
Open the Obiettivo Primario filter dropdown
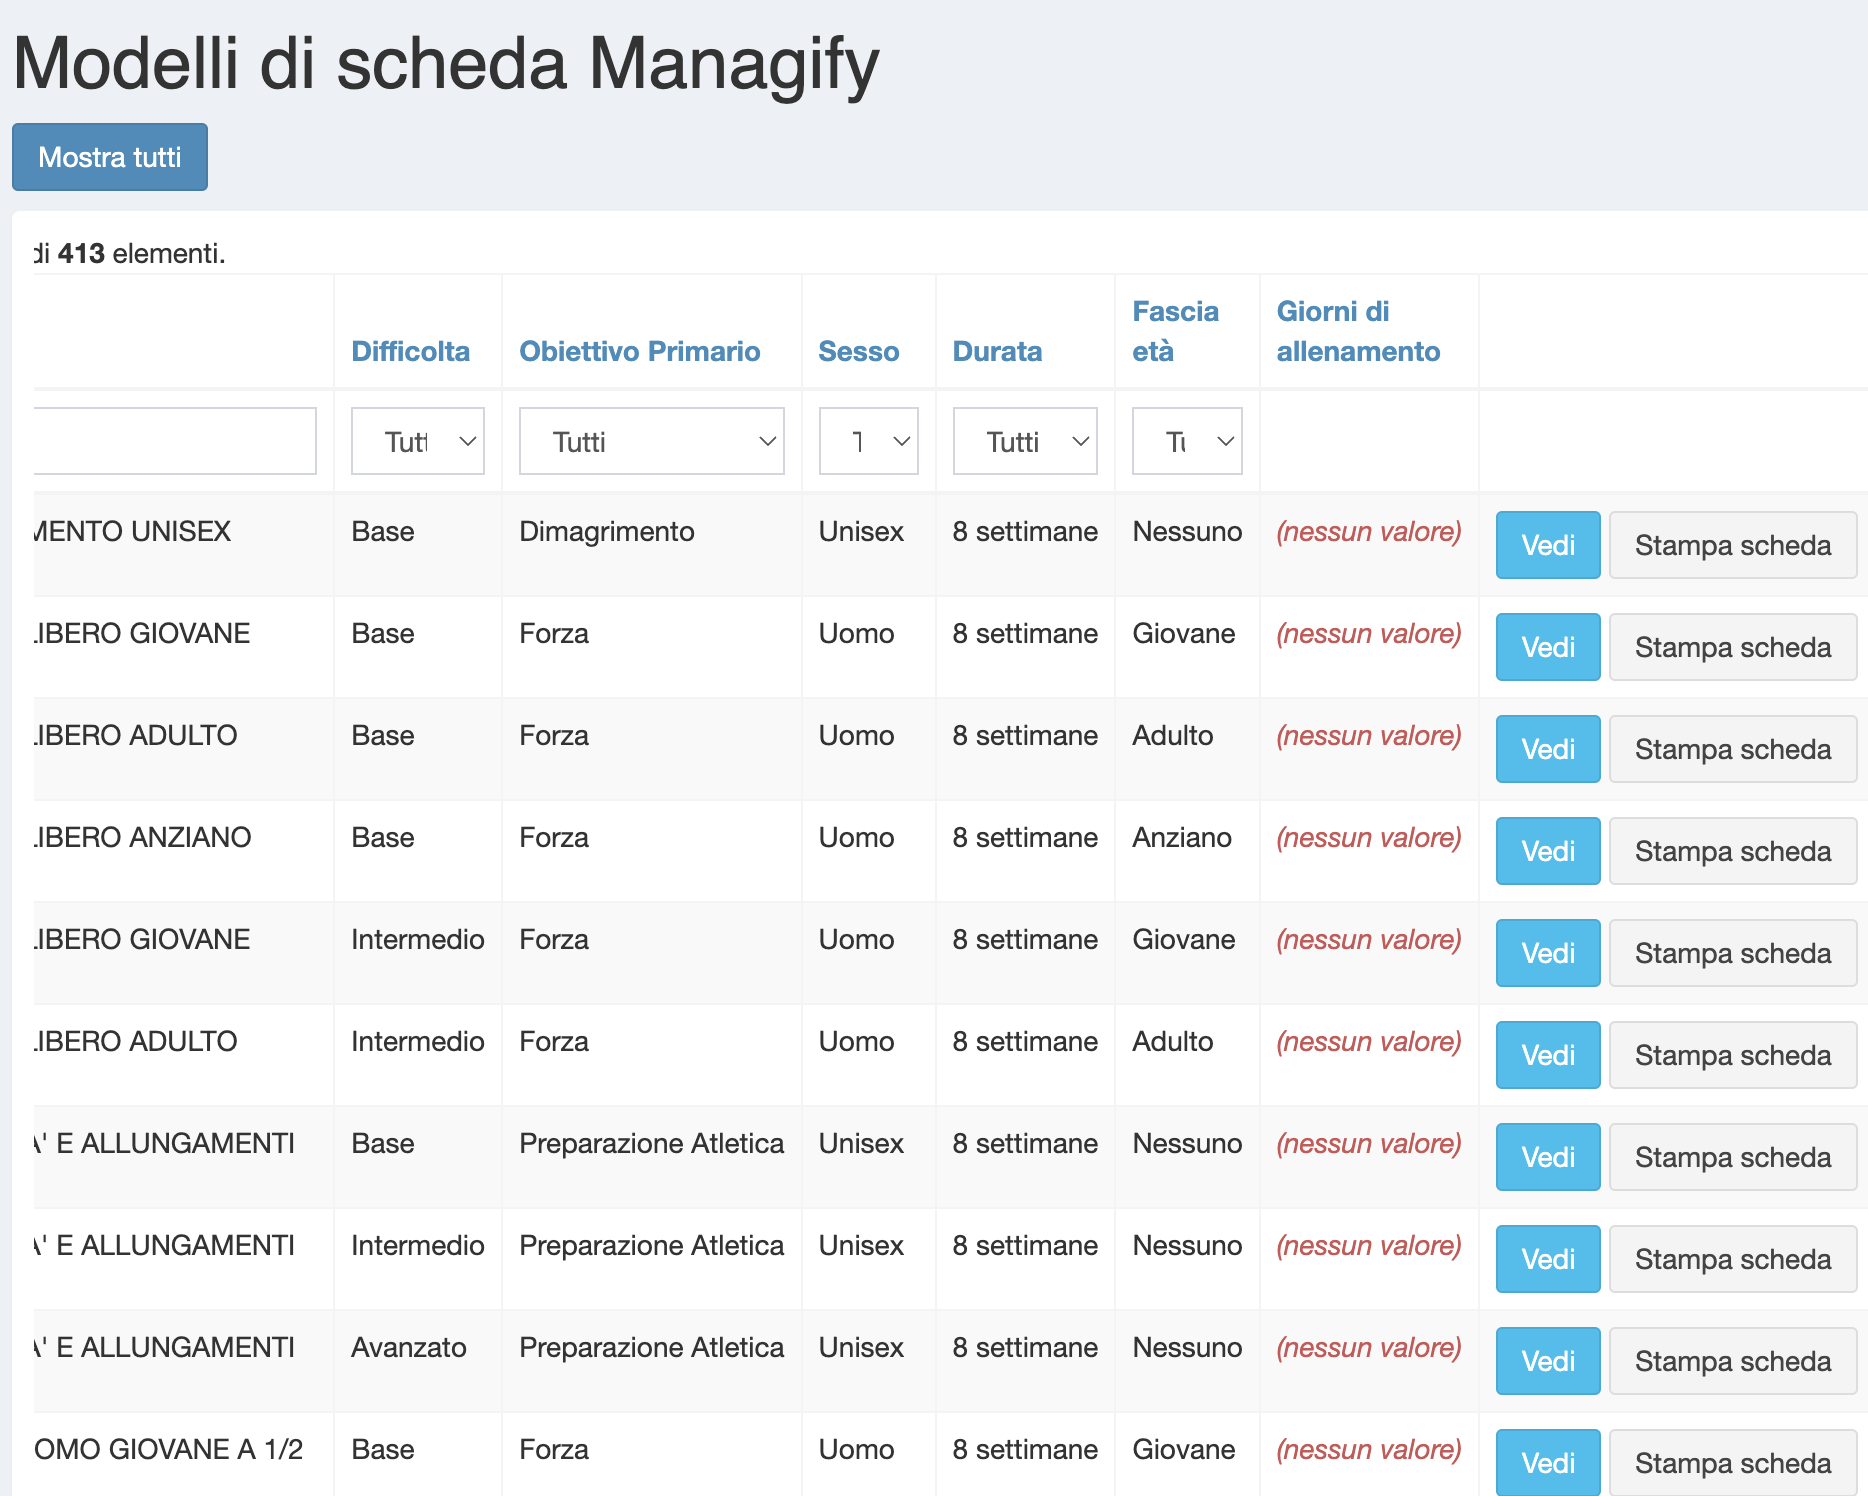point(651,441)
